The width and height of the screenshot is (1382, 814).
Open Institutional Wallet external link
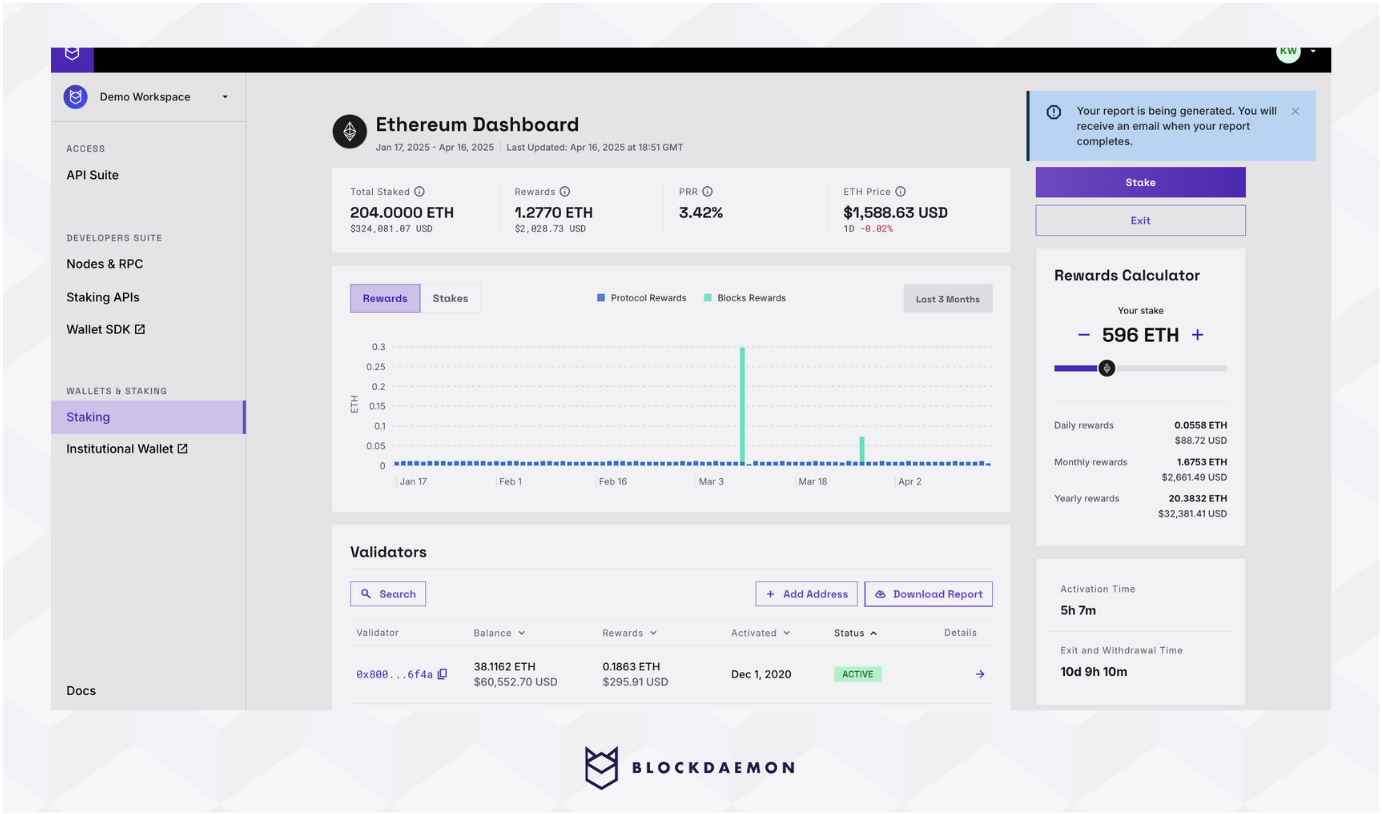coord(127,449)
